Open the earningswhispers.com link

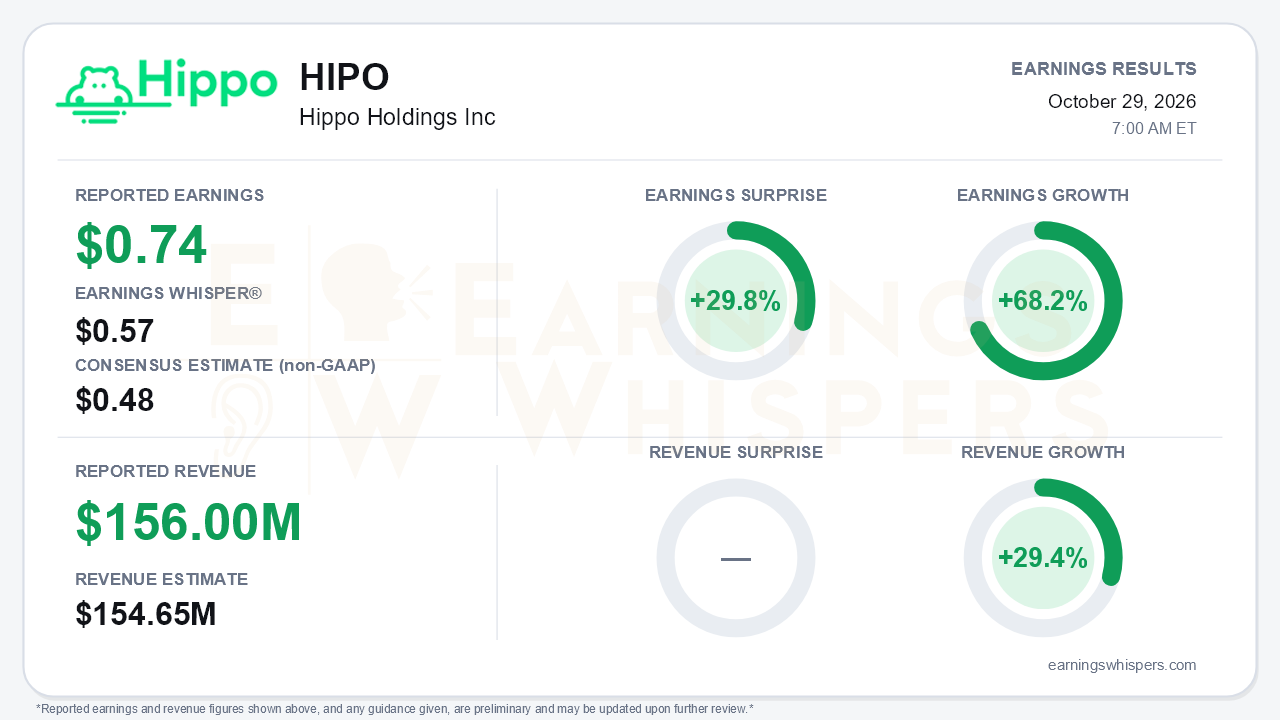(1122, 665)
